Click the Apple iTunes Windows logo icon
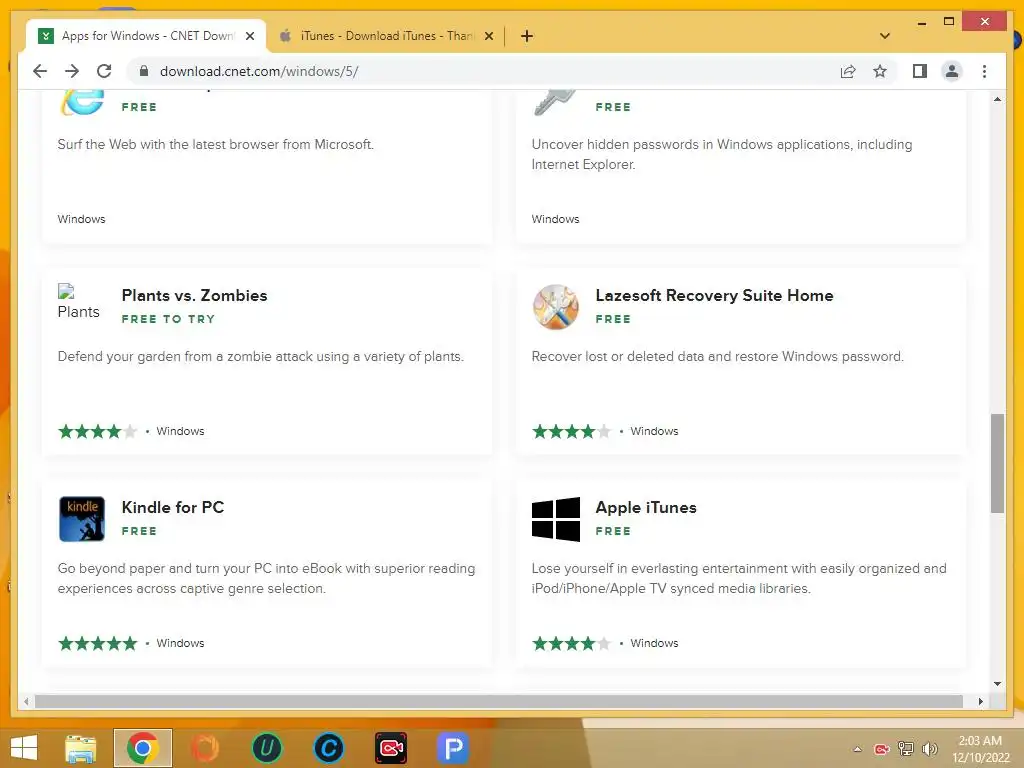1024x768 pixels. (x=556, y=519)
